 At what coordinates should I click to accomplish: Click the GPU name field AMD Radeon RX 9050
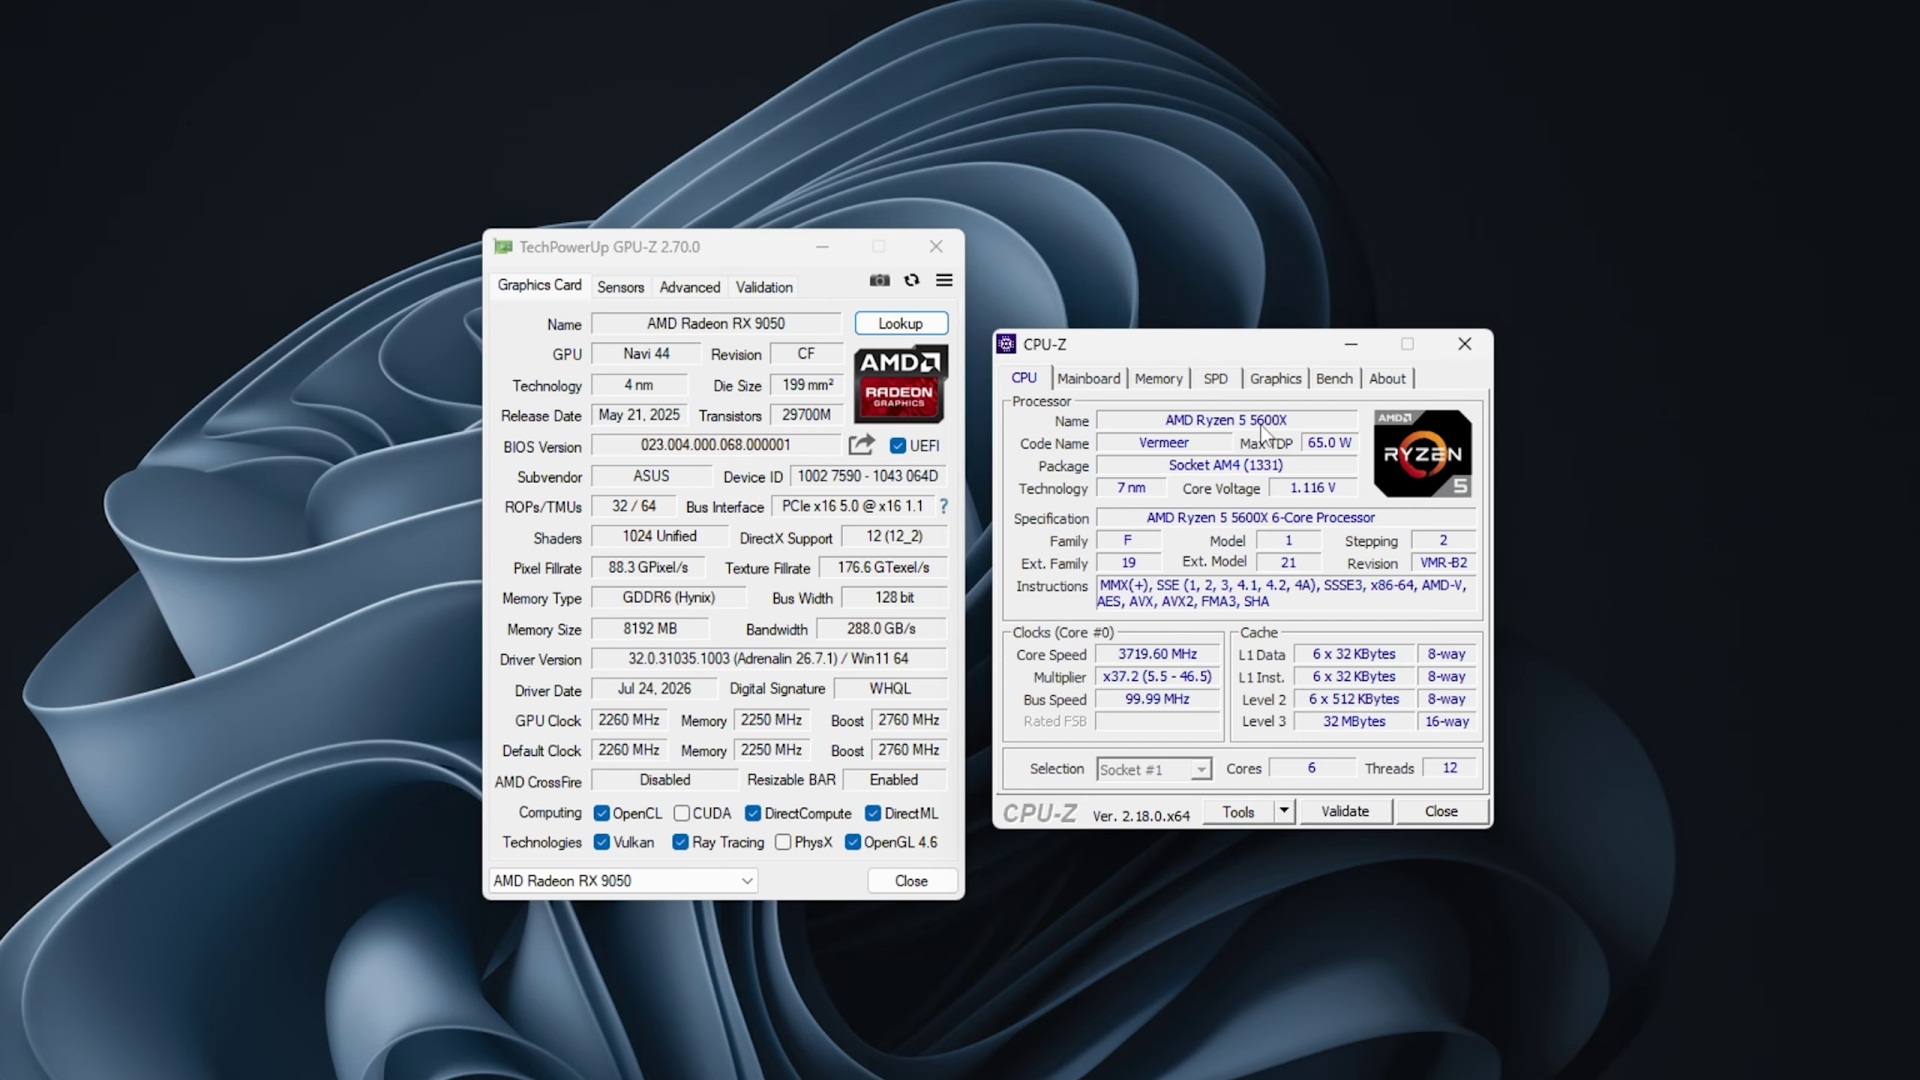tap(716, 324)
